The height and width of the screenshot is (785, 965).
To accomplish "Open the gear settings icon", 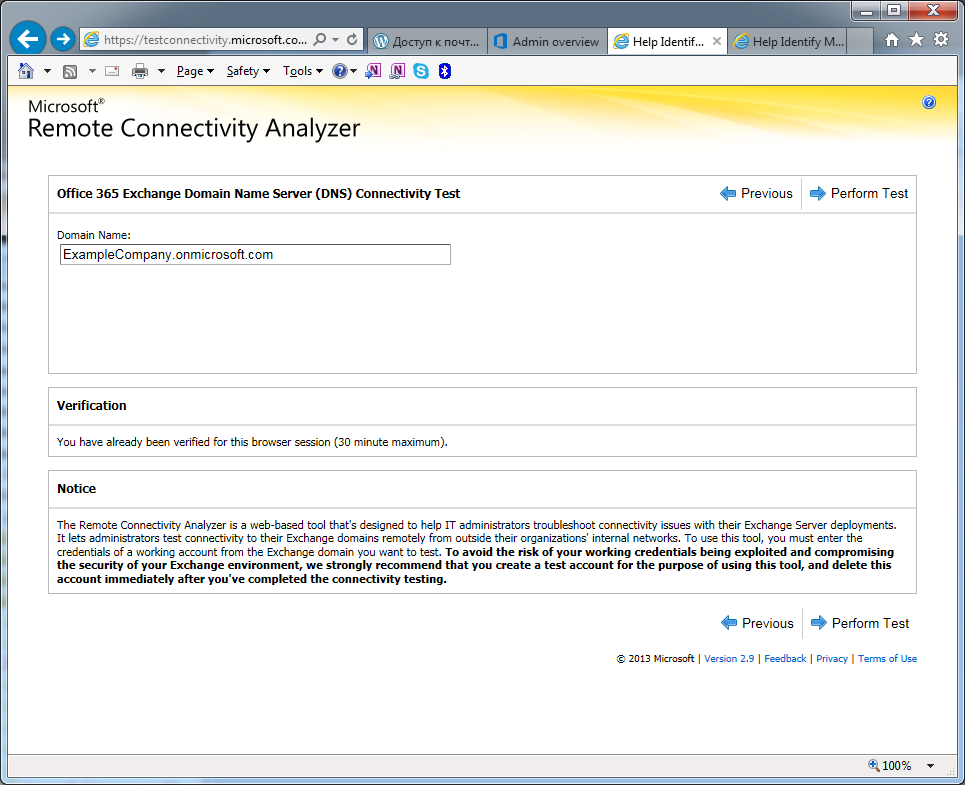I will [941, 40].
